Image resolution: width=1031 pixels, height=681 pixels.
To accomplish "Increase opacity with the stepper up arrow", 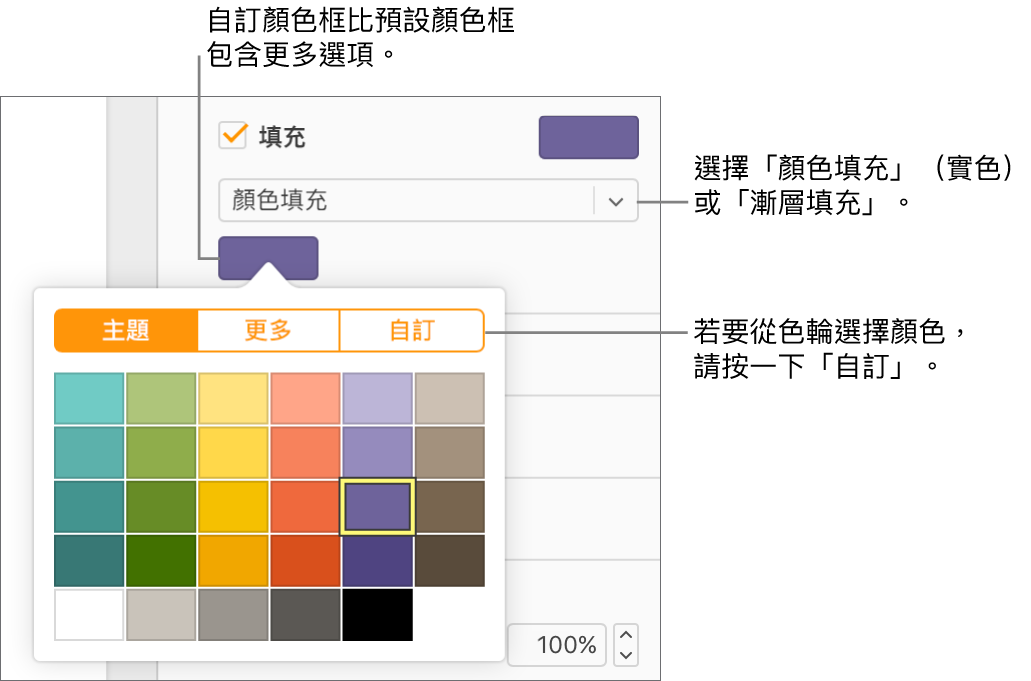I will 626,635.
